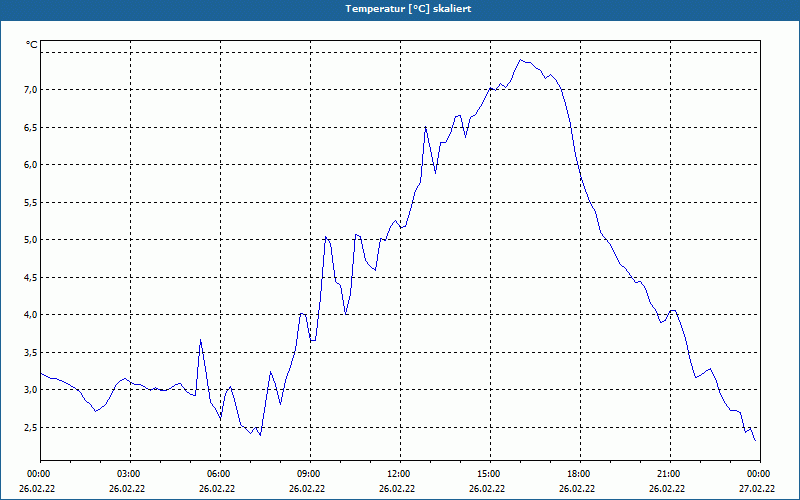Click the '26.02.22' date under 12:00
The width and height of the screenshot is (800, 500).
397,489
